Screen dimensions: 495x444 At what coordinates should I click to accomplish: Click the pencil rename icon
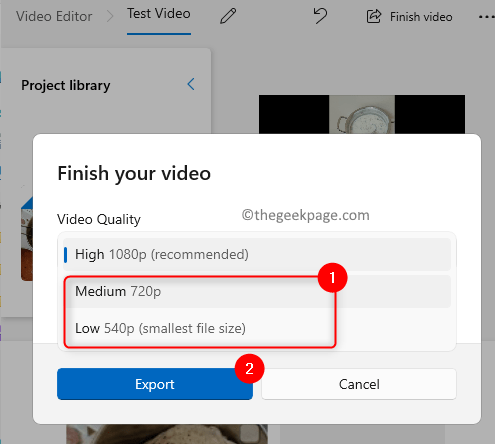tap(228, 16)
